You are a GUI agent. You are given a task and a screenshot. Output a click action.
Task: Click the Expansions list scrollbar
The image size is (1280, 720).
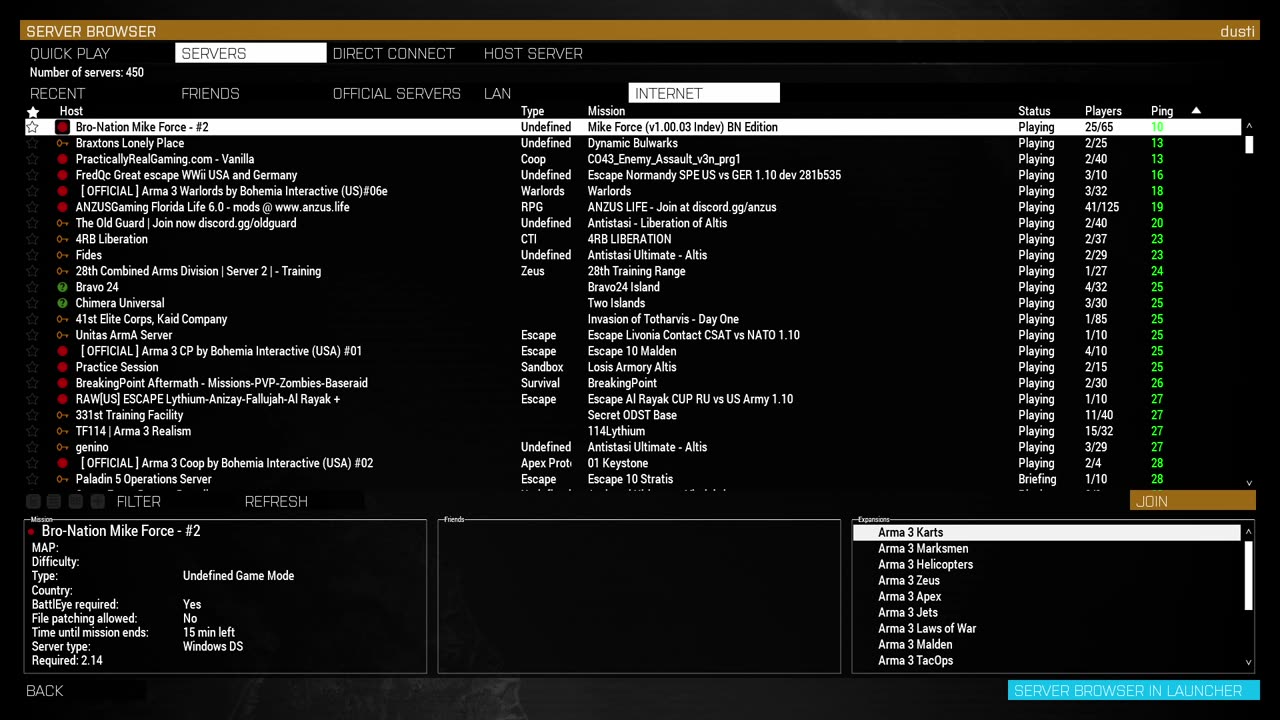1249,575
